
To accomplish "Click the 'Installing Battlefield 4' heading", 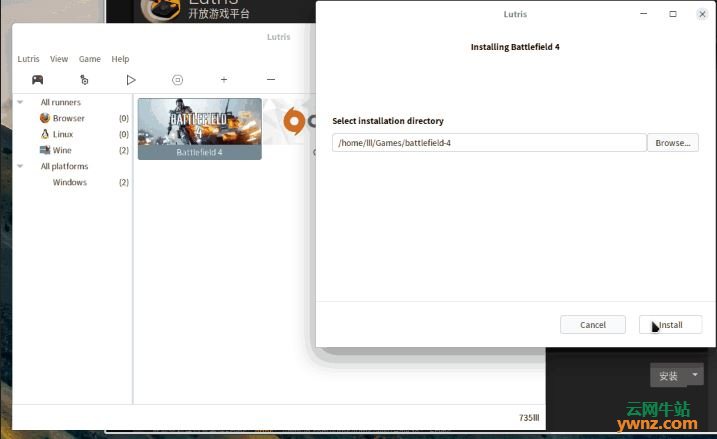I will pyautogui.click(x=515, y=47).
